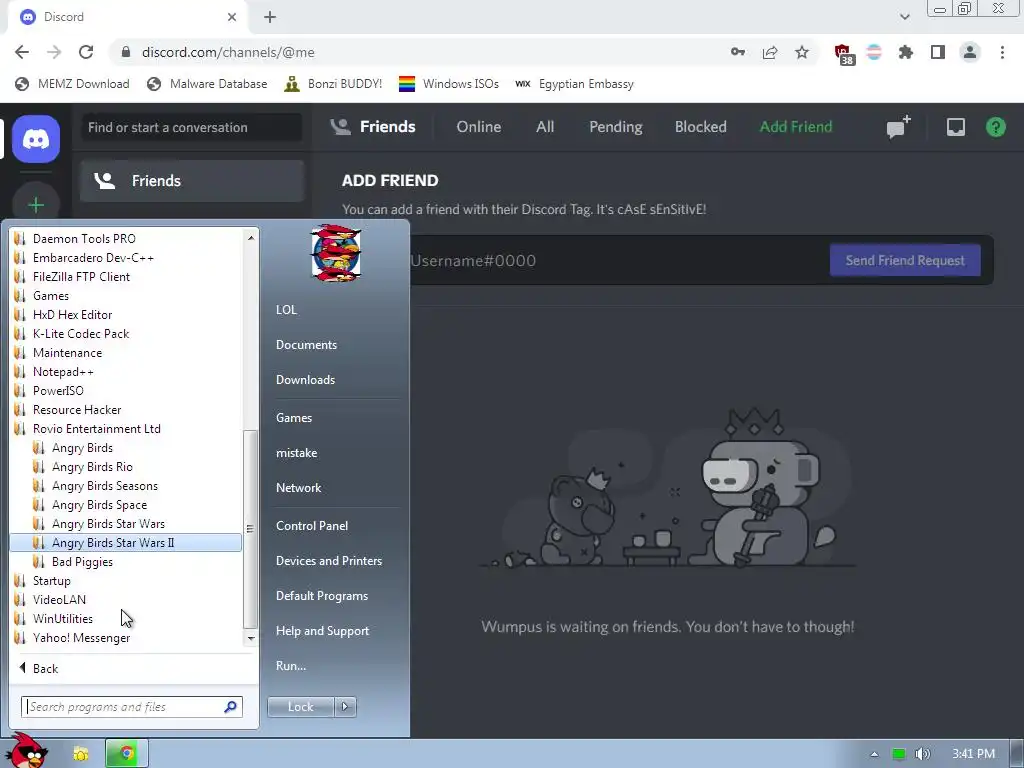The width and height of the screenshot is (1024, 768).
Task: Open Discord home via logo icon
Action: (36, 139)
